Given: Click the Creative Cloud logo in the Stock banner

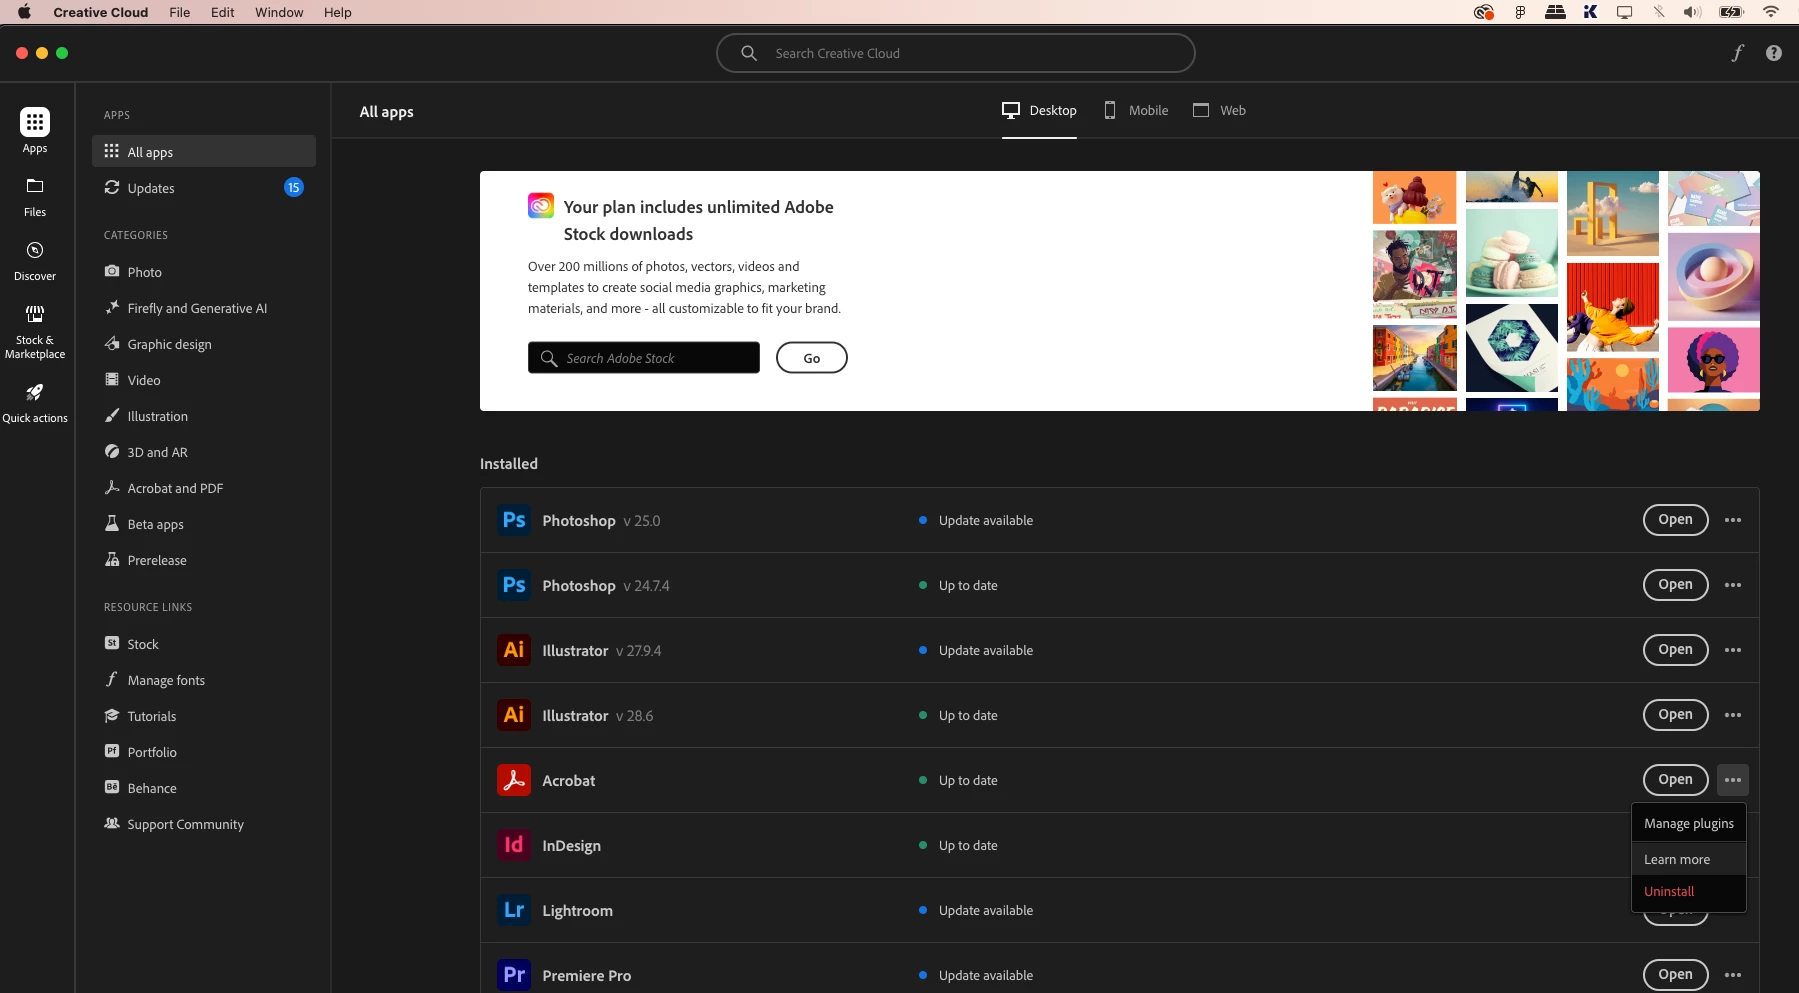Looking at the screenshot, I should (541, 206).
